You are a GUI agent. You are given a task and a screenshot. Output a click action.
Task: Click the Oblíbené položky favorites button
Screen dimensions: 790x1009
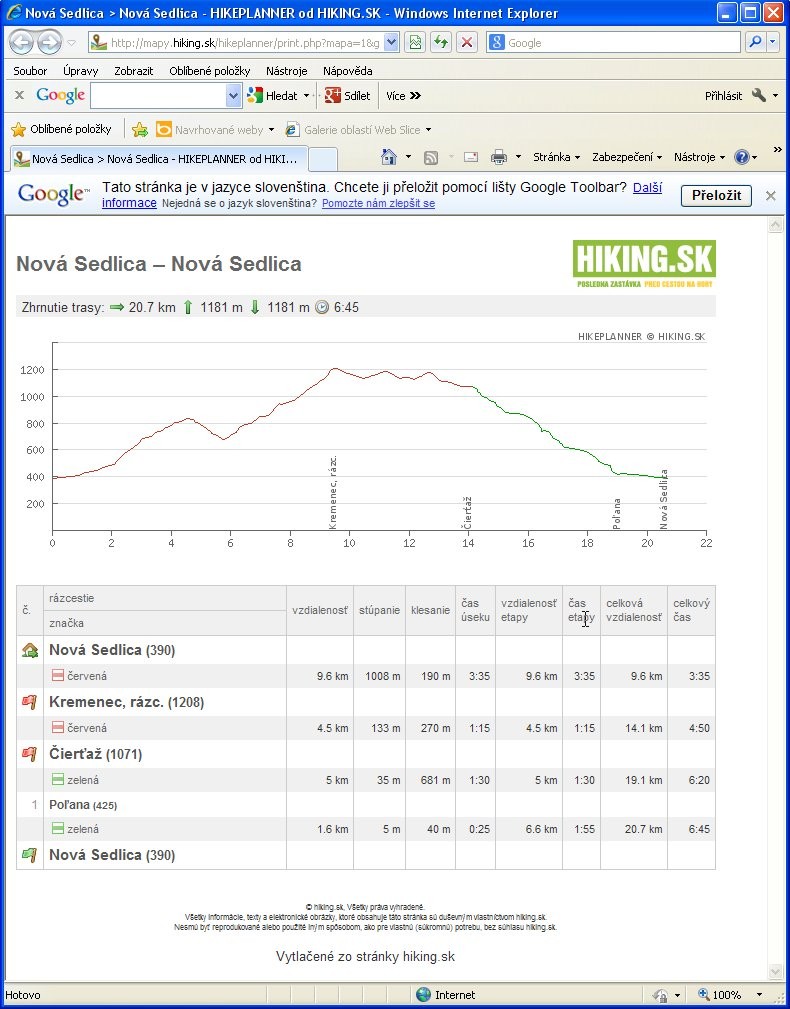coord(61,129)
